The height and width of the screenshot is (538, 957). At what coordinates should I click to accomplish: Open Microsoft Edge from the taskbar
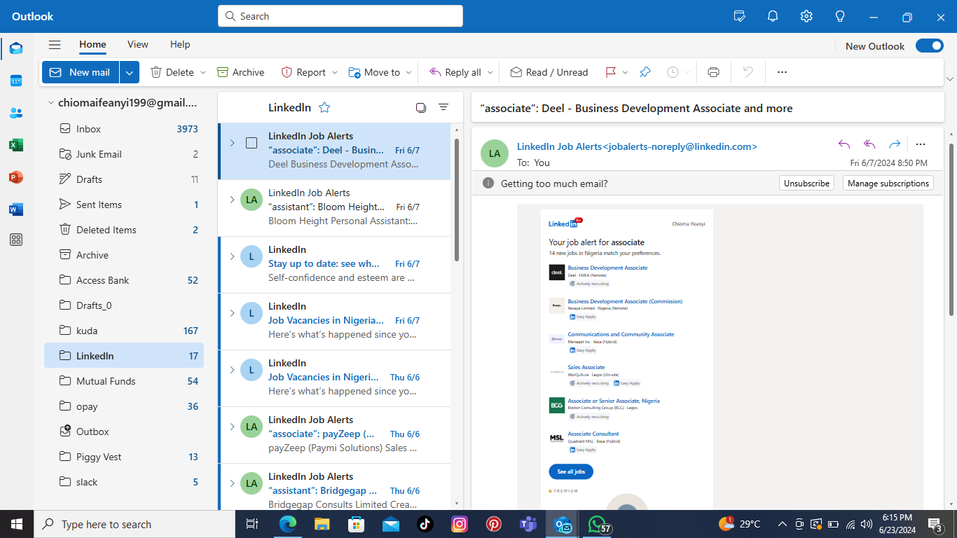click(x=287, y=524)
